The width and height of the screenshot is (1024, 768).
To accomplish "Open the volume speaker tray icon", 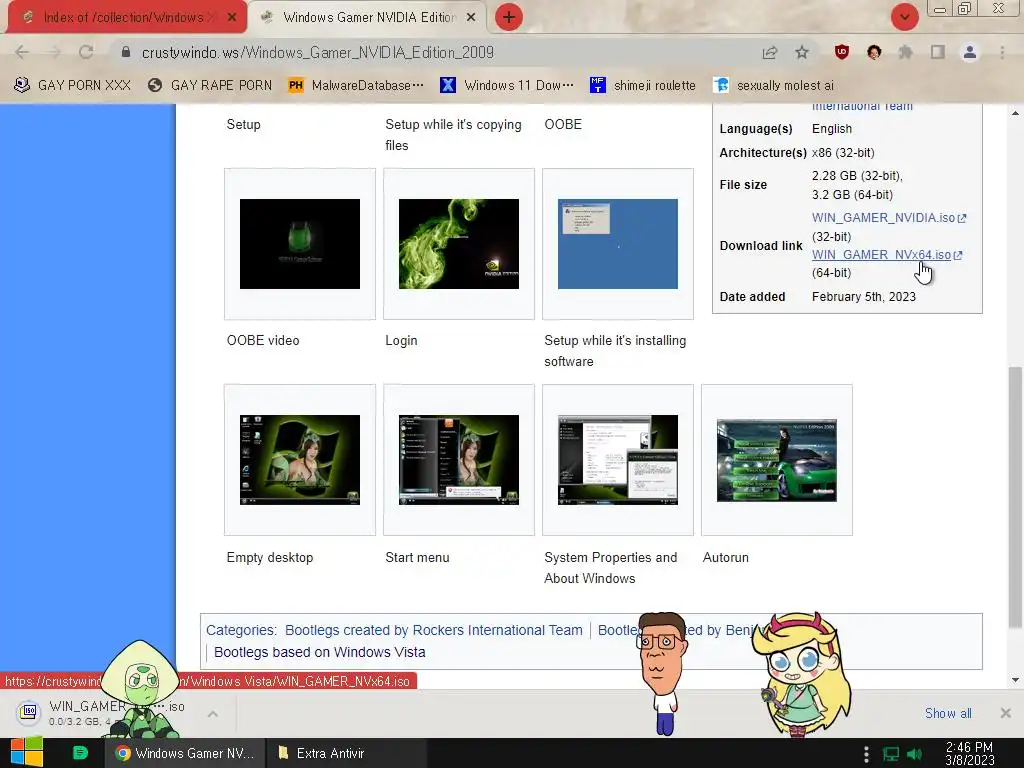I will [x=914, y=754].
